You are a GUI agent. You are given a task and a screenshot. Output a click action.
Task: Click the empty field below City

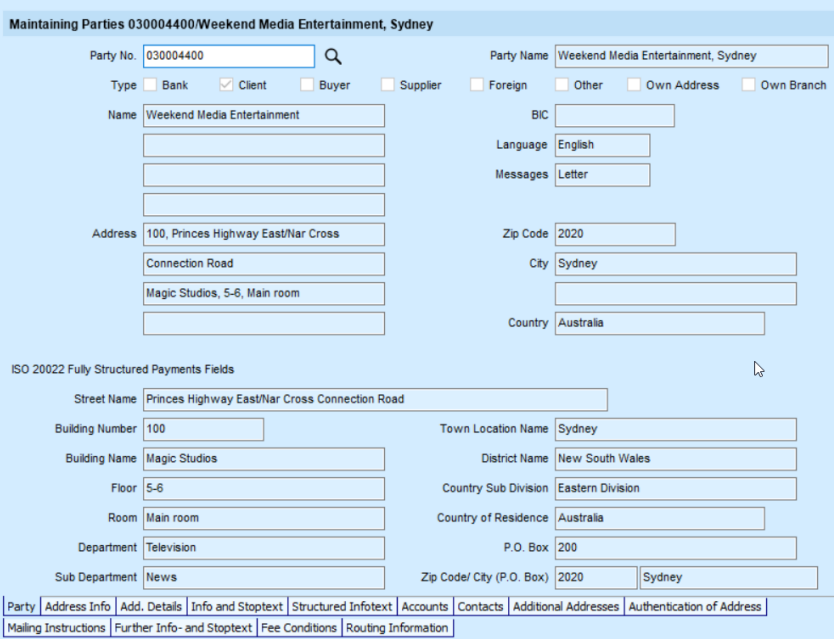675,294
